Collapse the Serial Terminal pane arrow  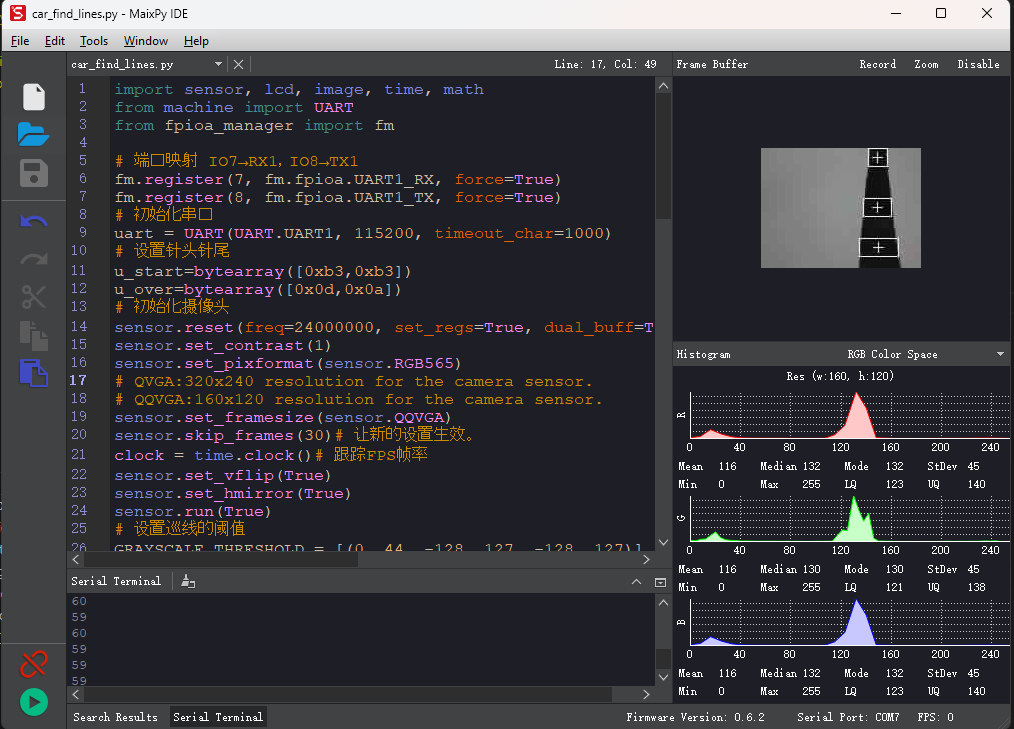click(x=637, y=581)
